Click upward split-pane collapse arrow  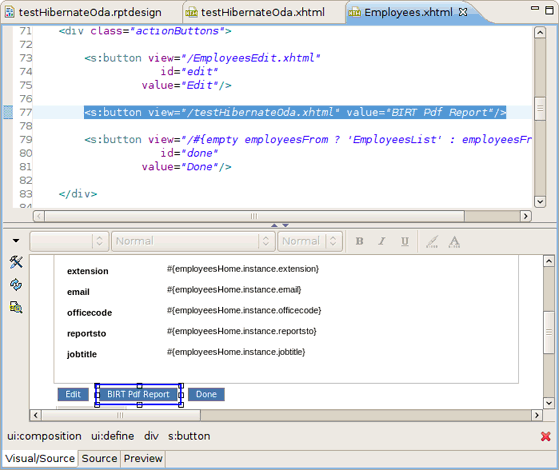274,225
